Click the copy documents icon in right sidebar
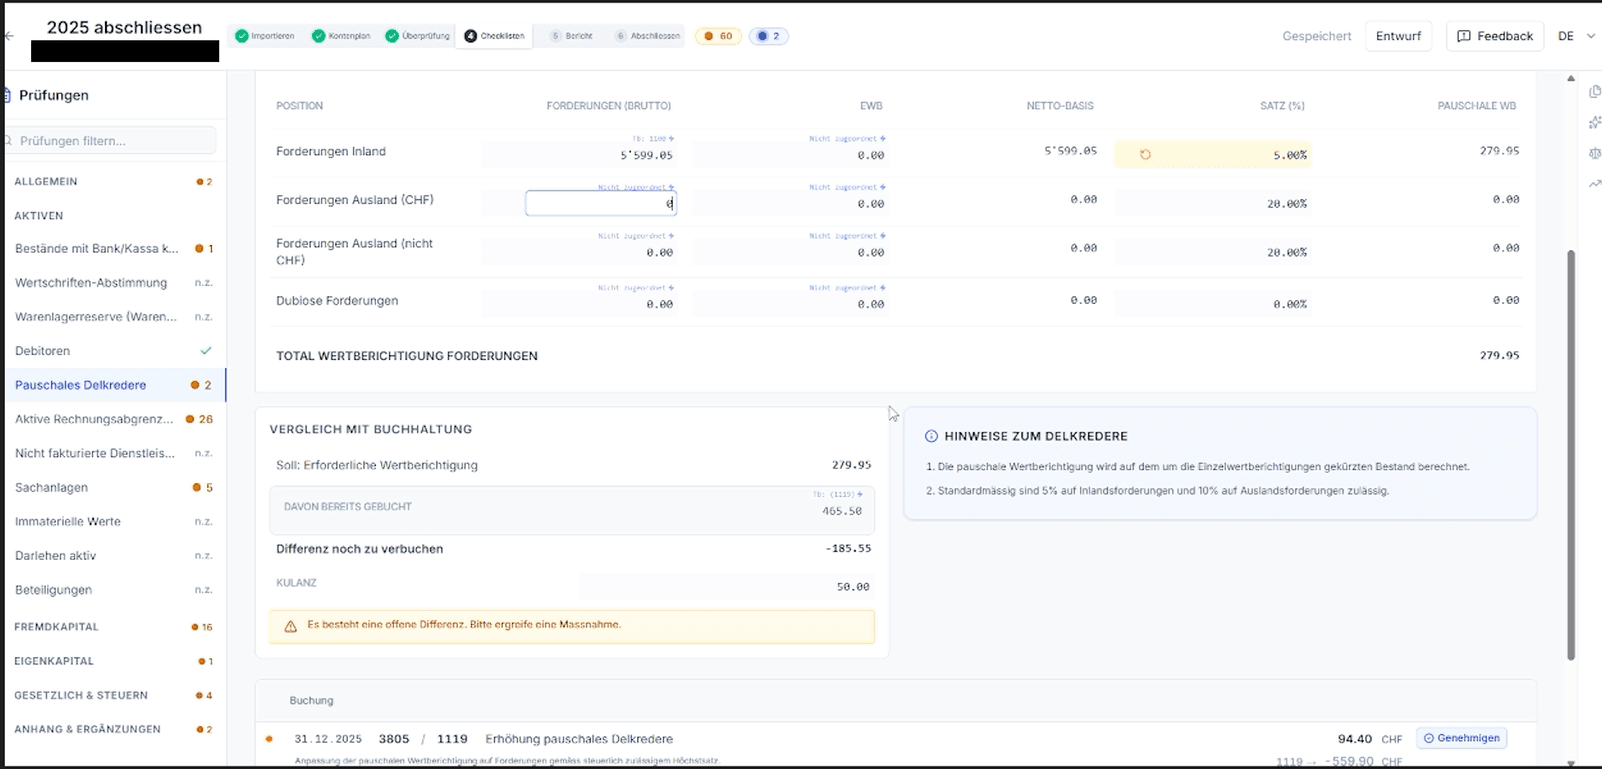 coord(1594,92)
